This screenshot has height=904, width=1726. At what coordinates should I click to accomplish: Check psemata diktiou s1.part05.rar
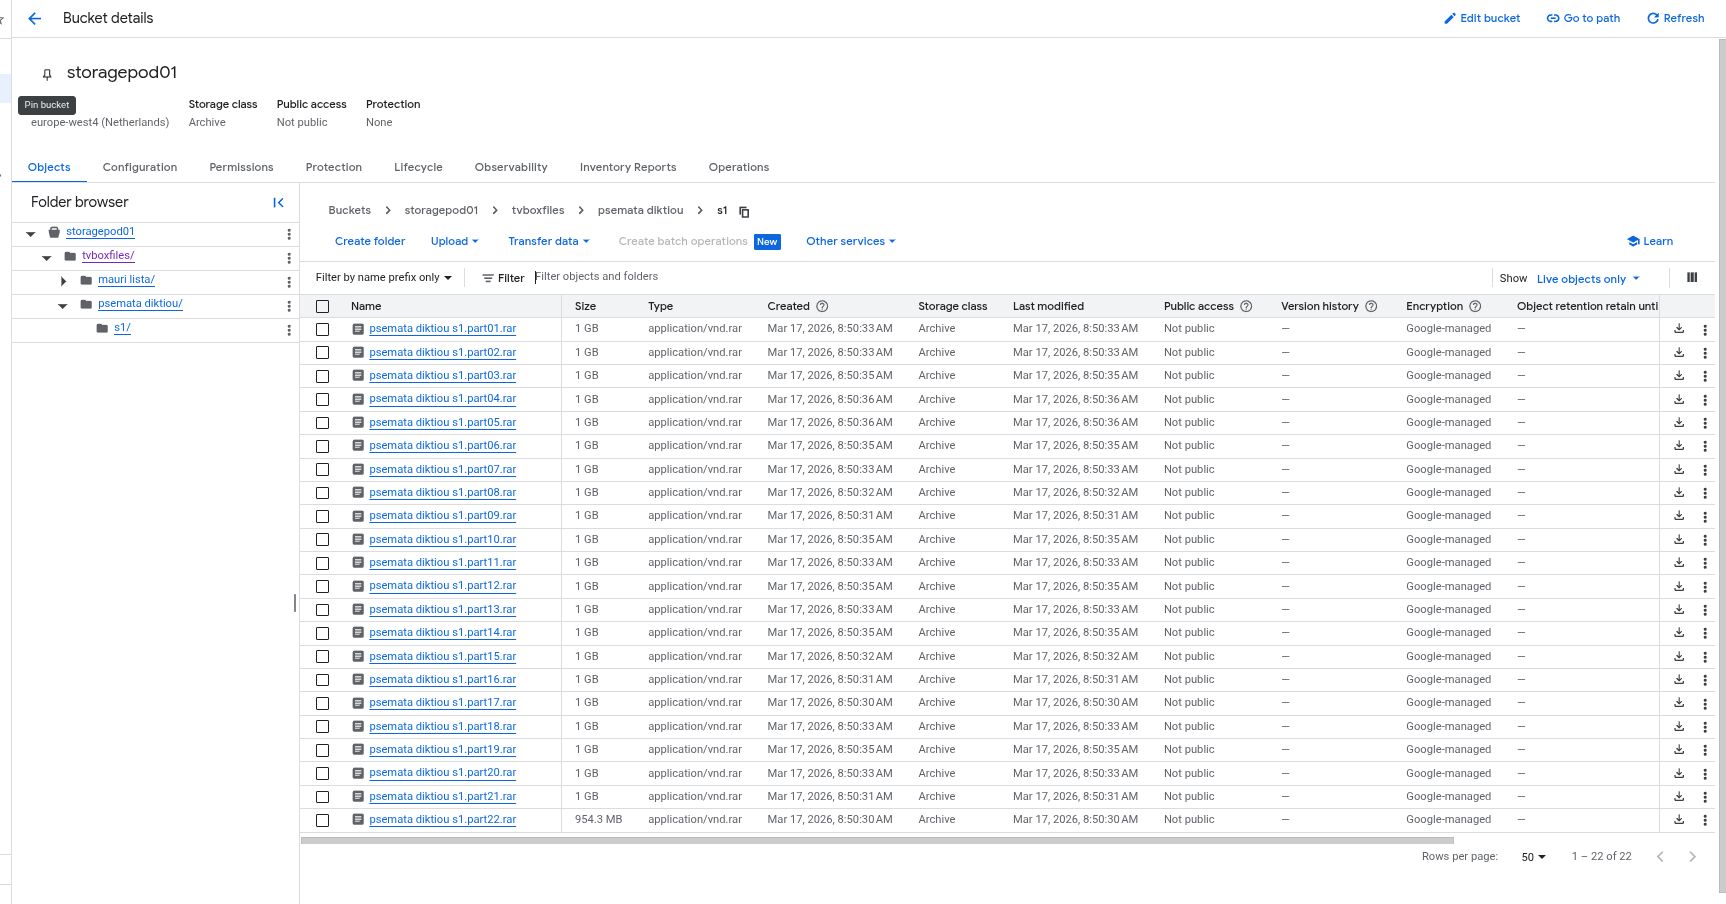322,423
